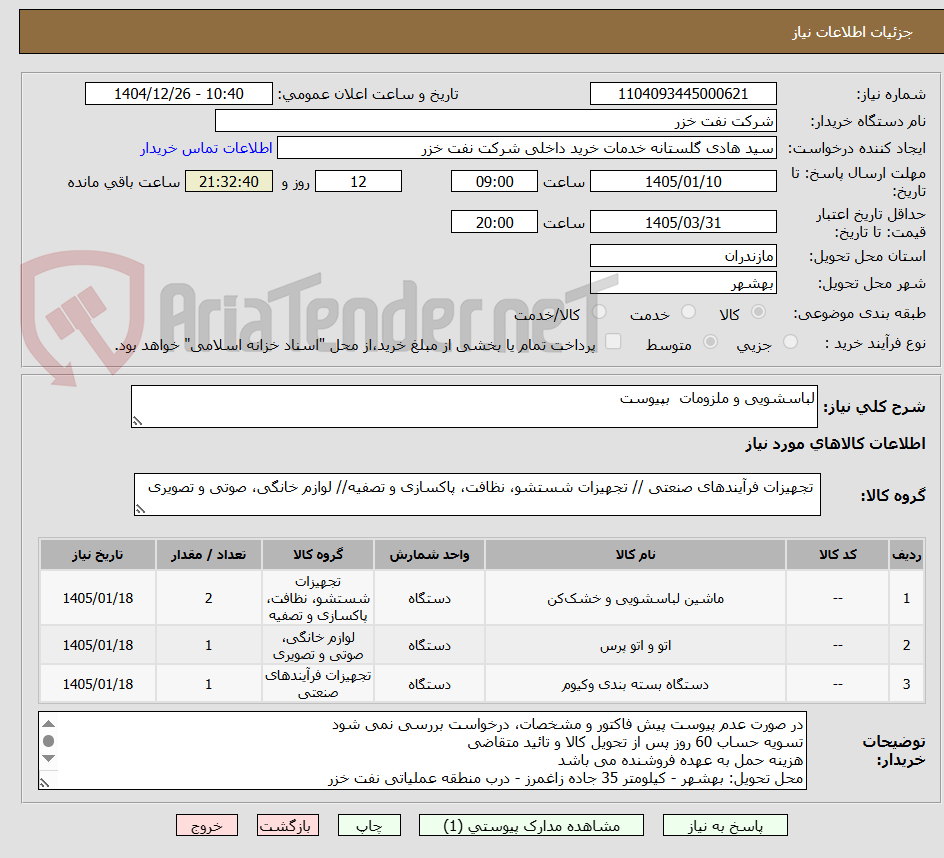Click item ماشین لباسشویی و خشک‌کن
The height and width of the screenshot is (858, 944).
pos(635,598)
